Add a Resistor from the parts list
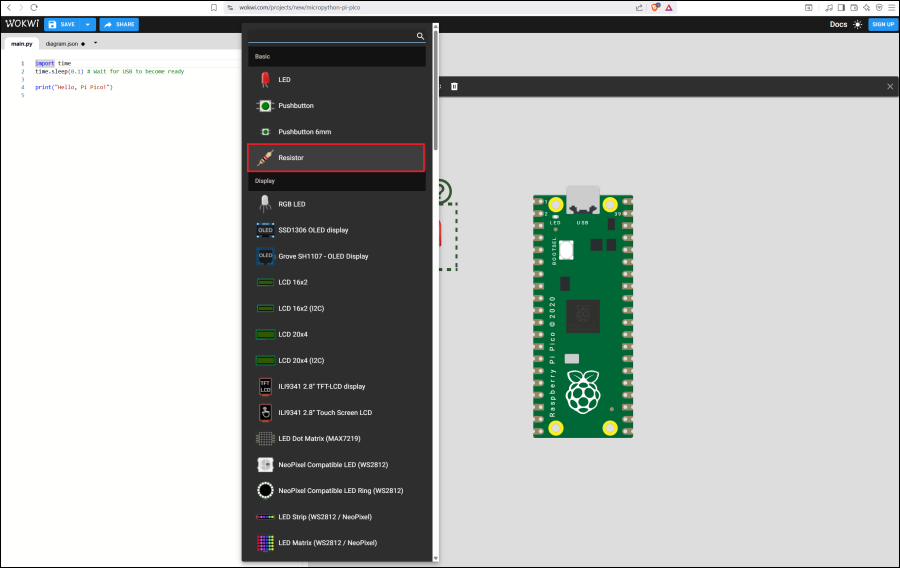This screenshot has height=568, width=900. (x=336, y=158)
